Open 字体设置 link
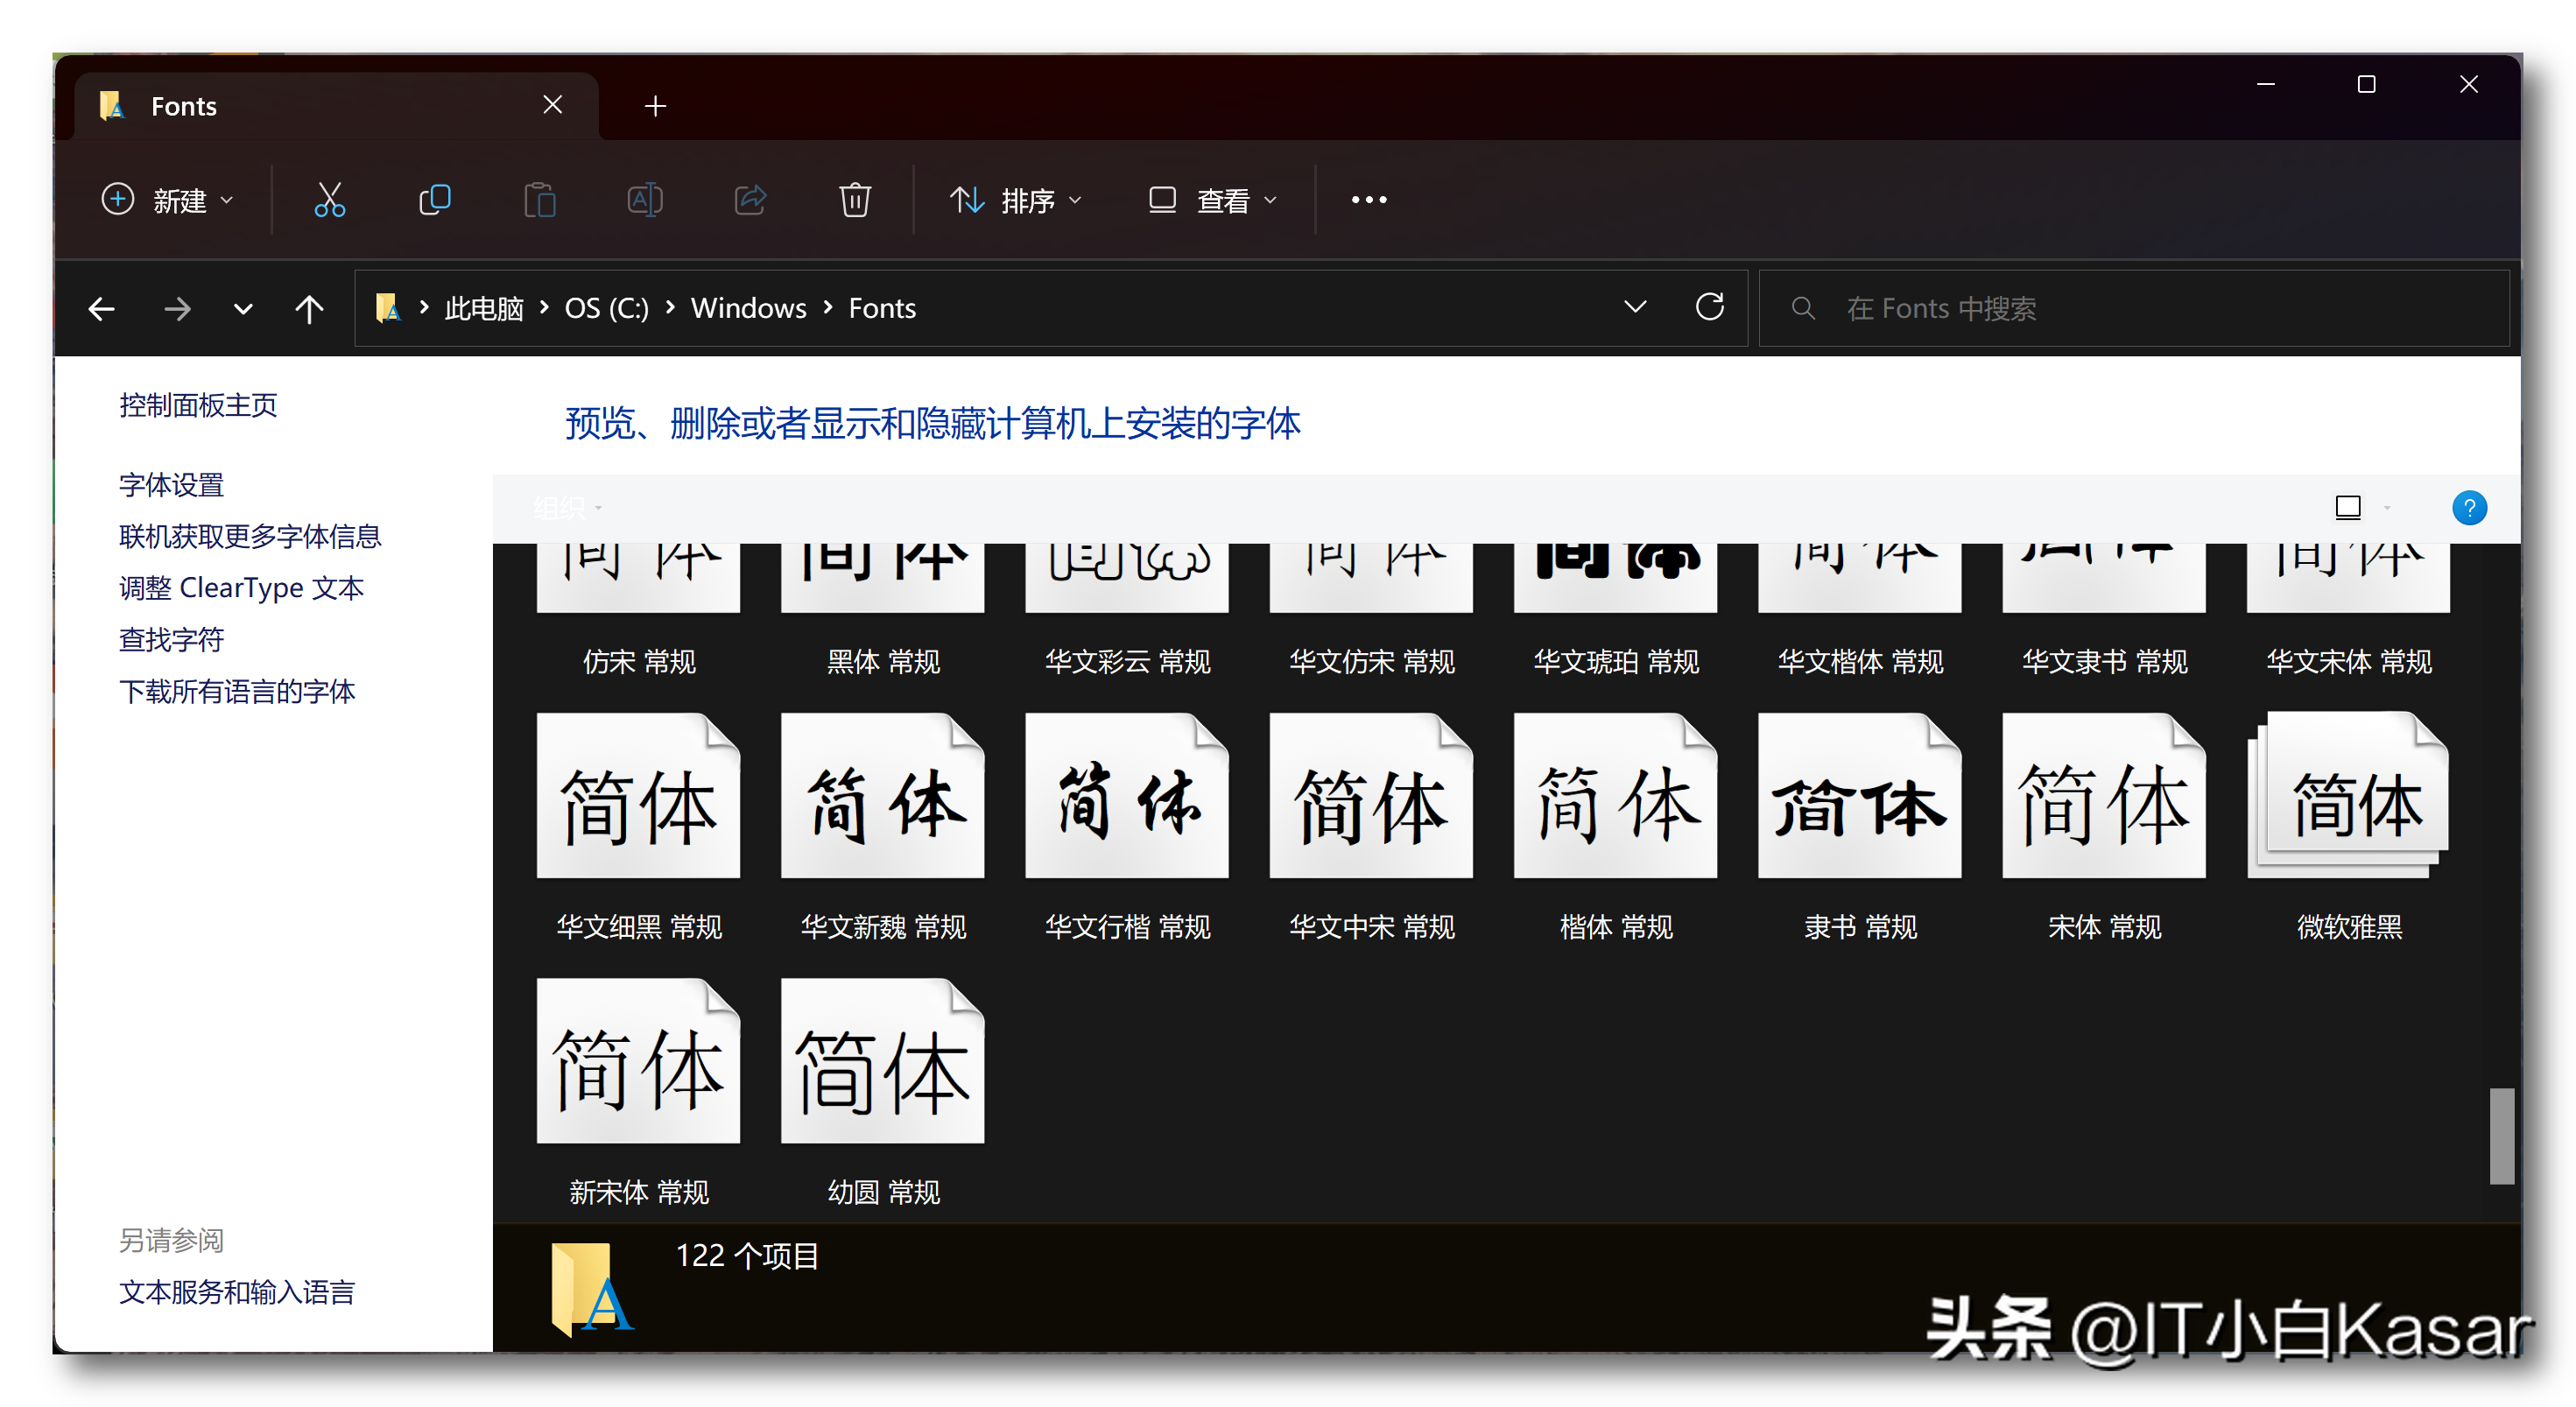Screen dimensions: 2576x1407 [x=171, y=485]
